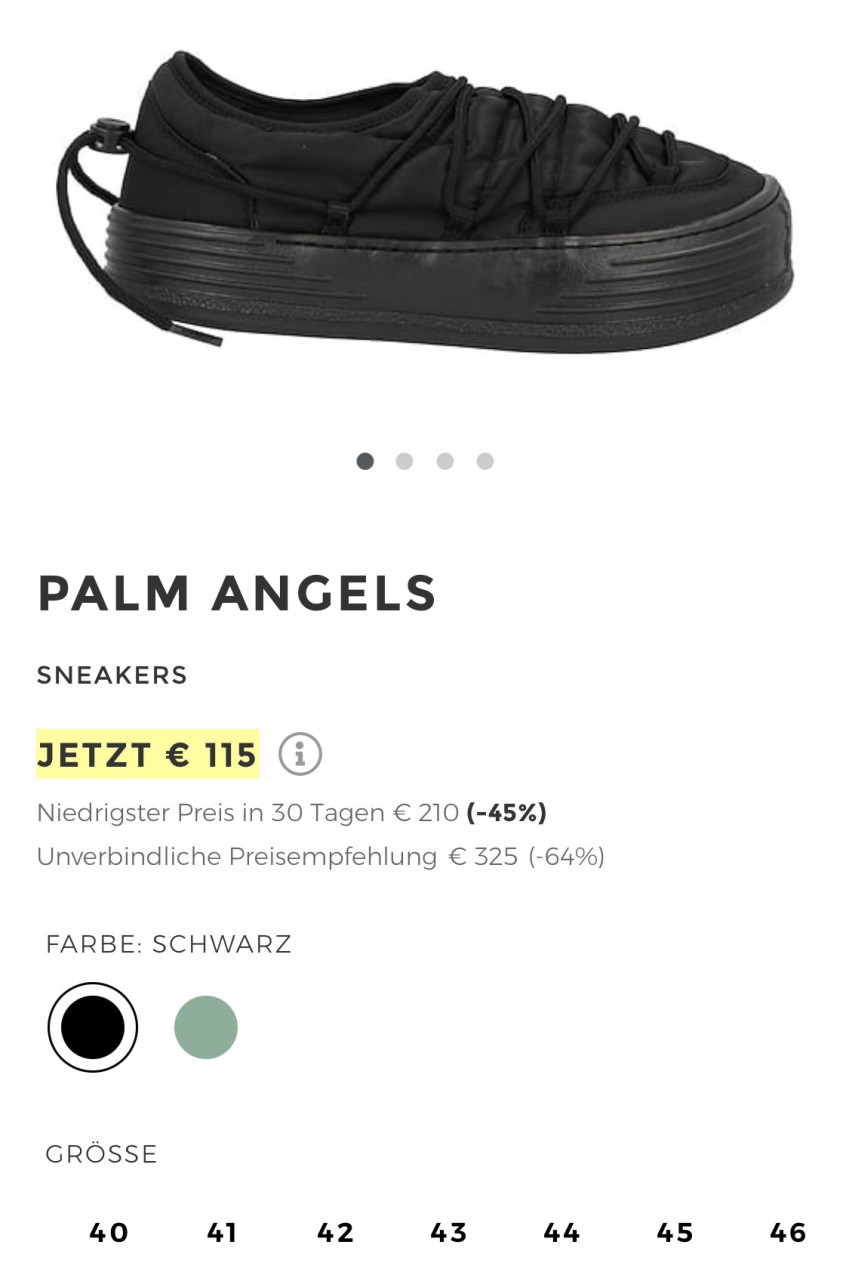Choose size 46
The image size is (849, 1288).
tap(788, 1233)
